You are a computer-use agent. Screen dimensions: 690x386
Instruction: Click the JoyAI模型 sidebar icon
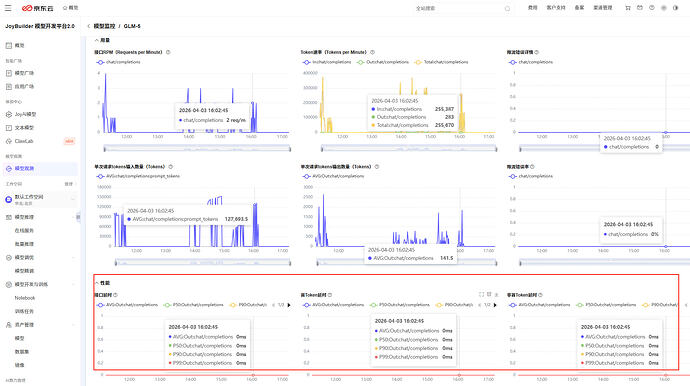[8, 114]
